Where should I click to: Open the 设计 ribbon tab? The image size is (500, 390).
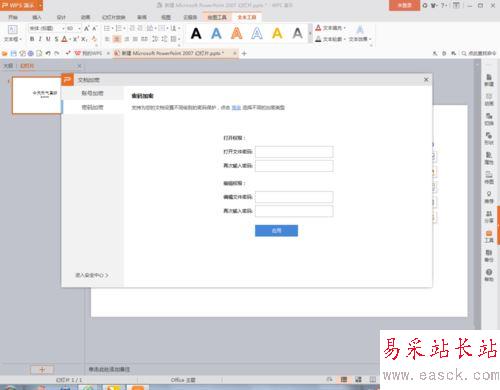coord(61,17)
